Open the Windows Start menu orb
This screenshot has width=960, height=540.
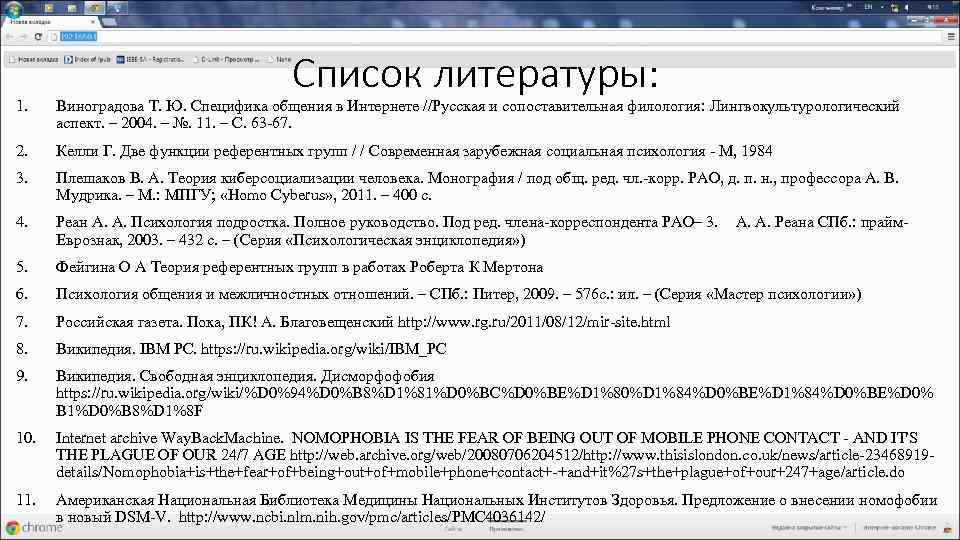coord(13,8)
